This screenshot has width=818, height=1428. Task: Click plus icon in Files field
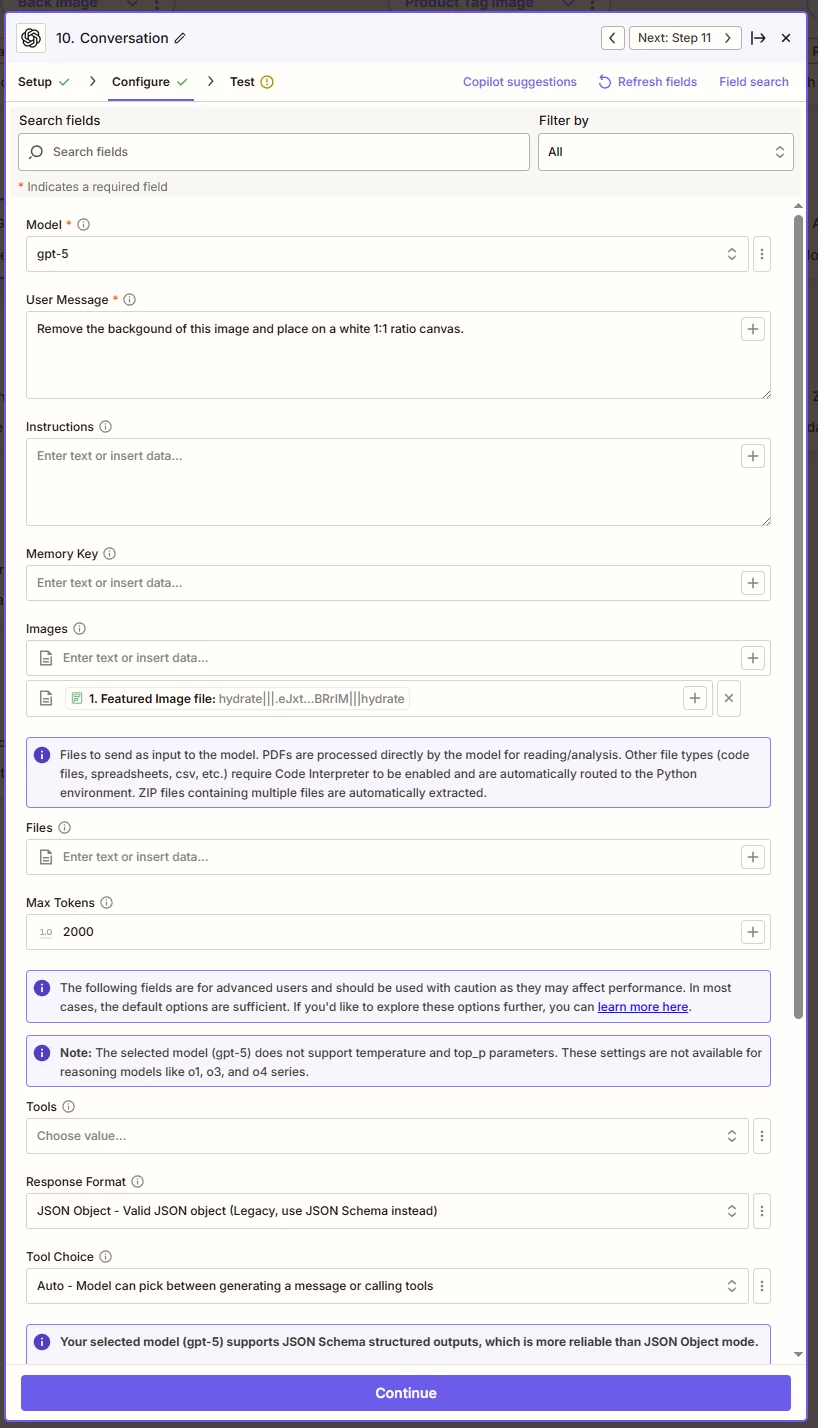click(x=753, y=857)
